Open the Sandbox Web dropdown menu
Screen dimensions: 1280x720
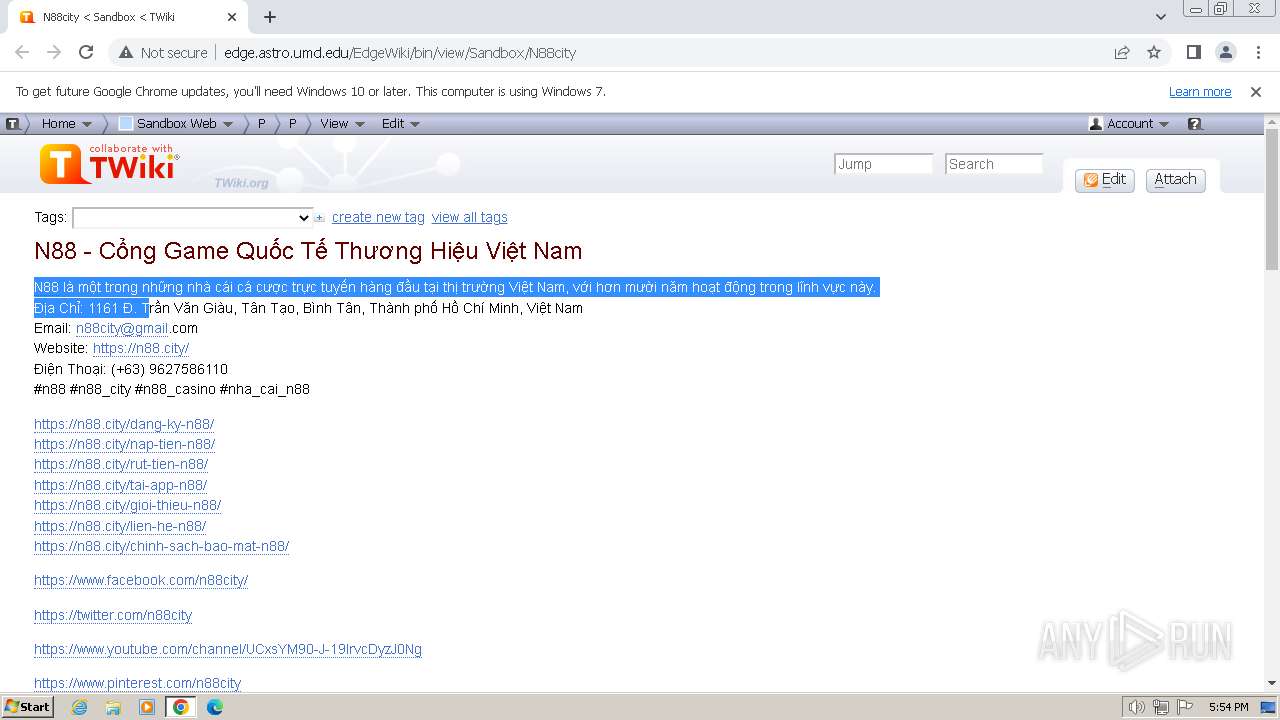[176, 124]
